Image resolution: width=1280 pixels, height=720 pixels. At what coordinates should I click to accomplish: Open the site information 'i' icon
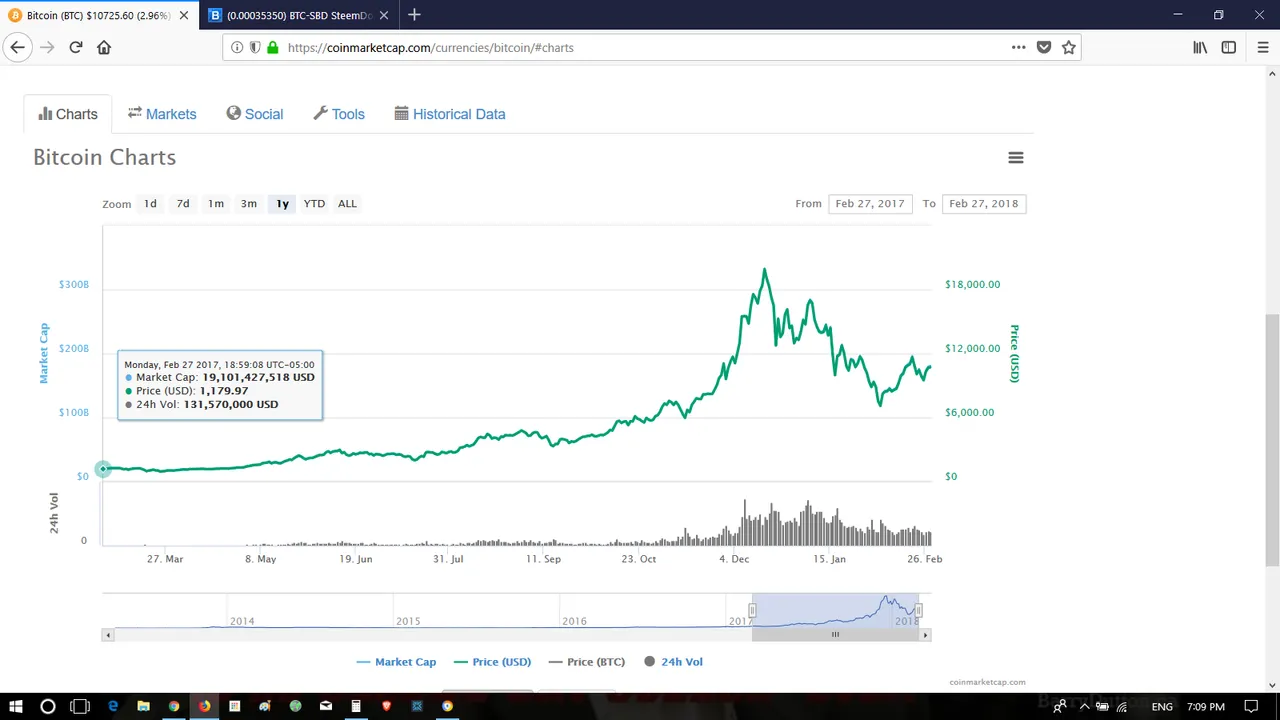click(x=237, y=47)
